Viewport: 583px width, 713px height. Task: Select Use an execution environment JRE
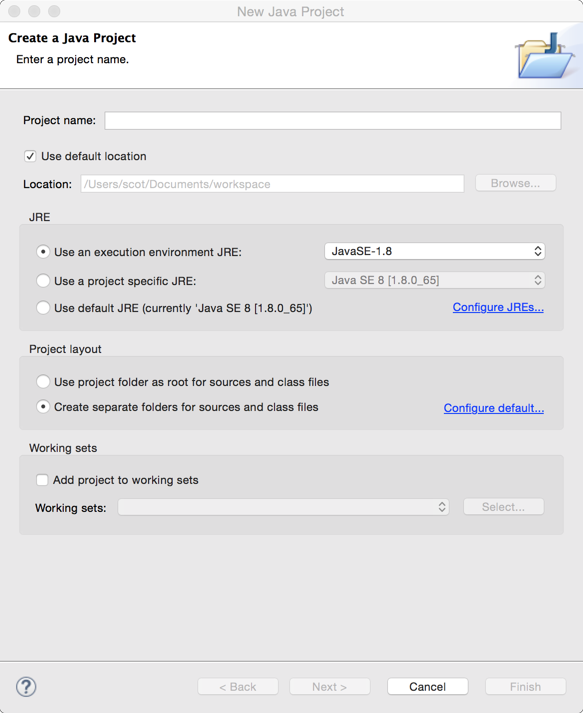tap(43, 251)
